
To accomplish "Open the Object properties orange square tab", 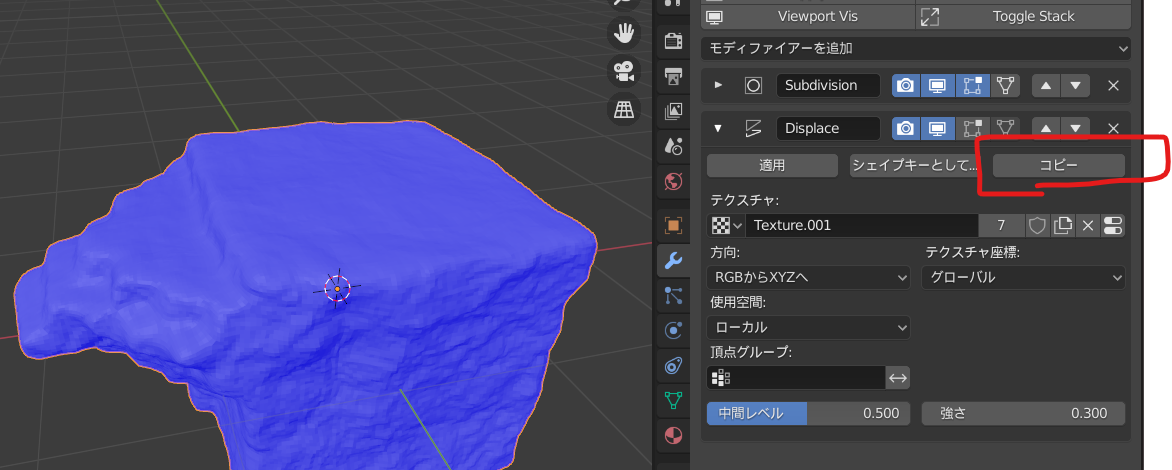I will click(673, 224).
